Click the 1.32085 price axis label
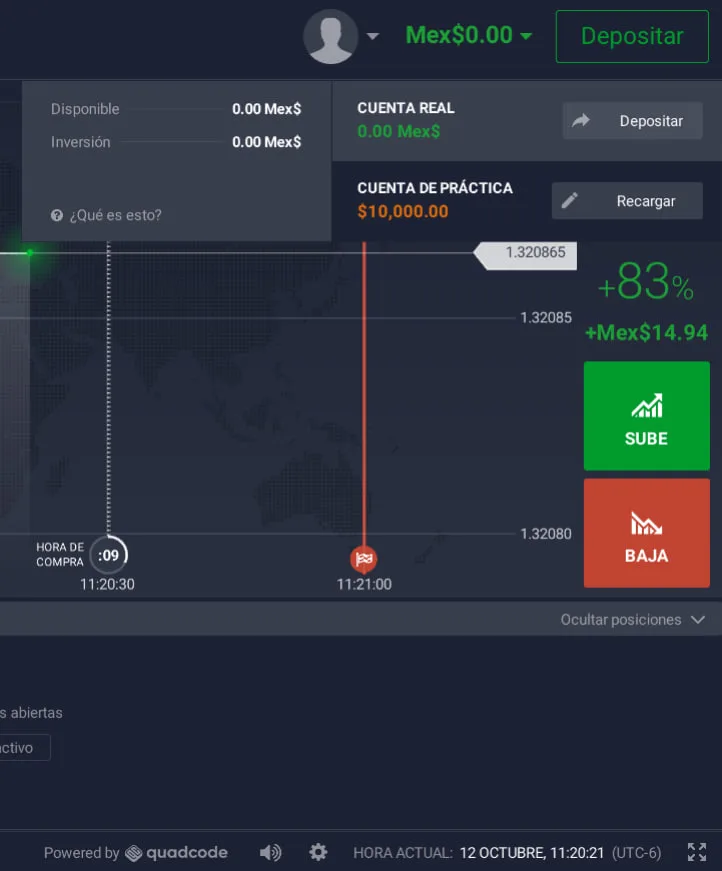The width and height of the screenshot is (722, 871). coord(546,318)
